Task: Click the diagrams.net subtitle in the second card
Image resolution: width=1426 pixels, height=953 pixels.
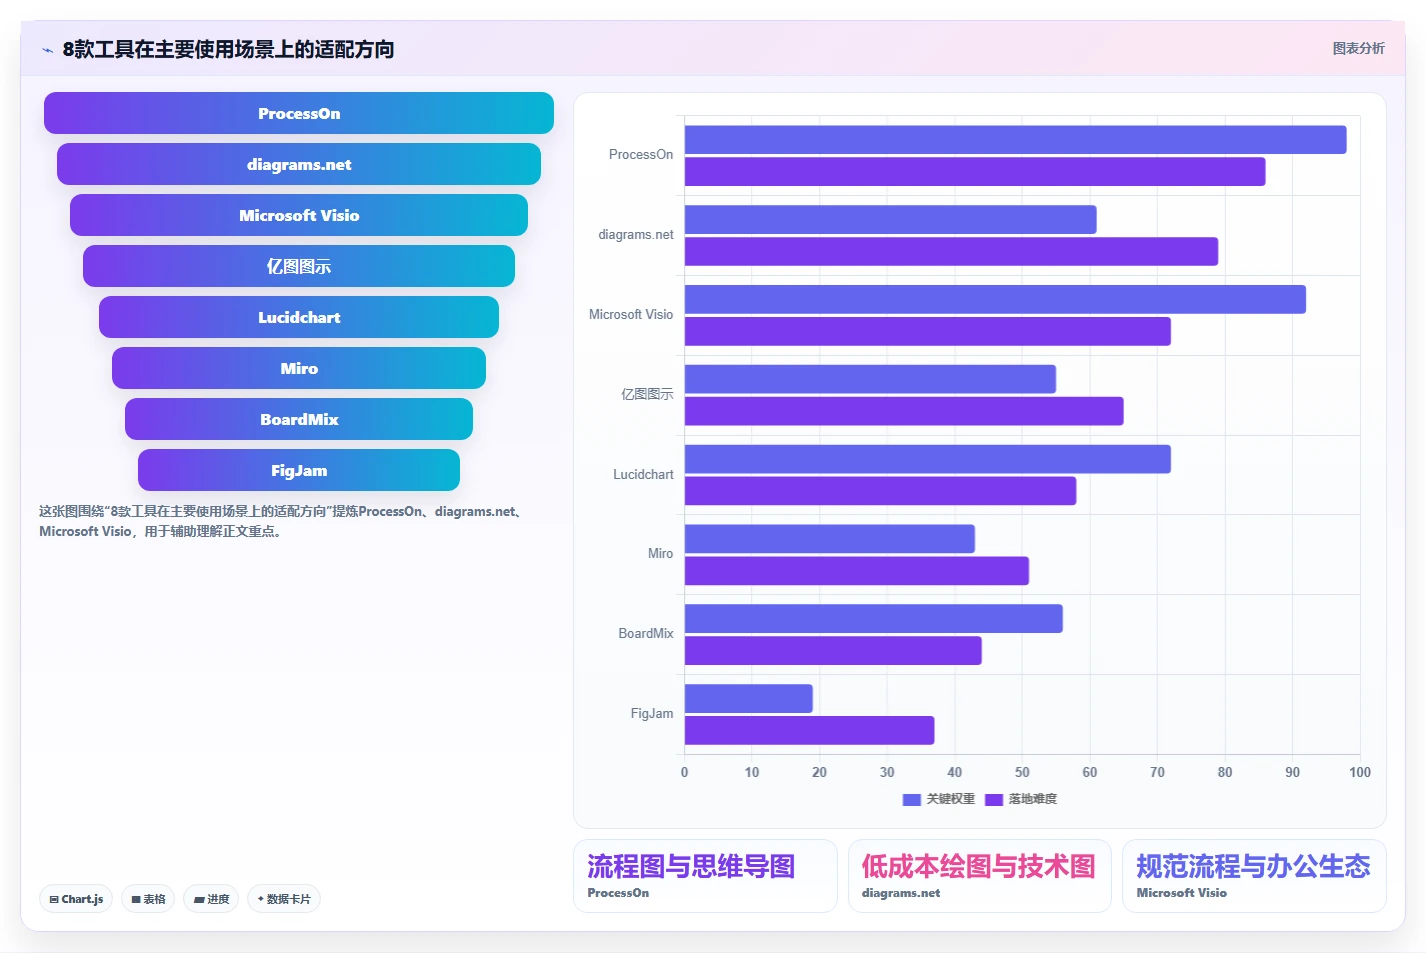Action: [901, 893]
